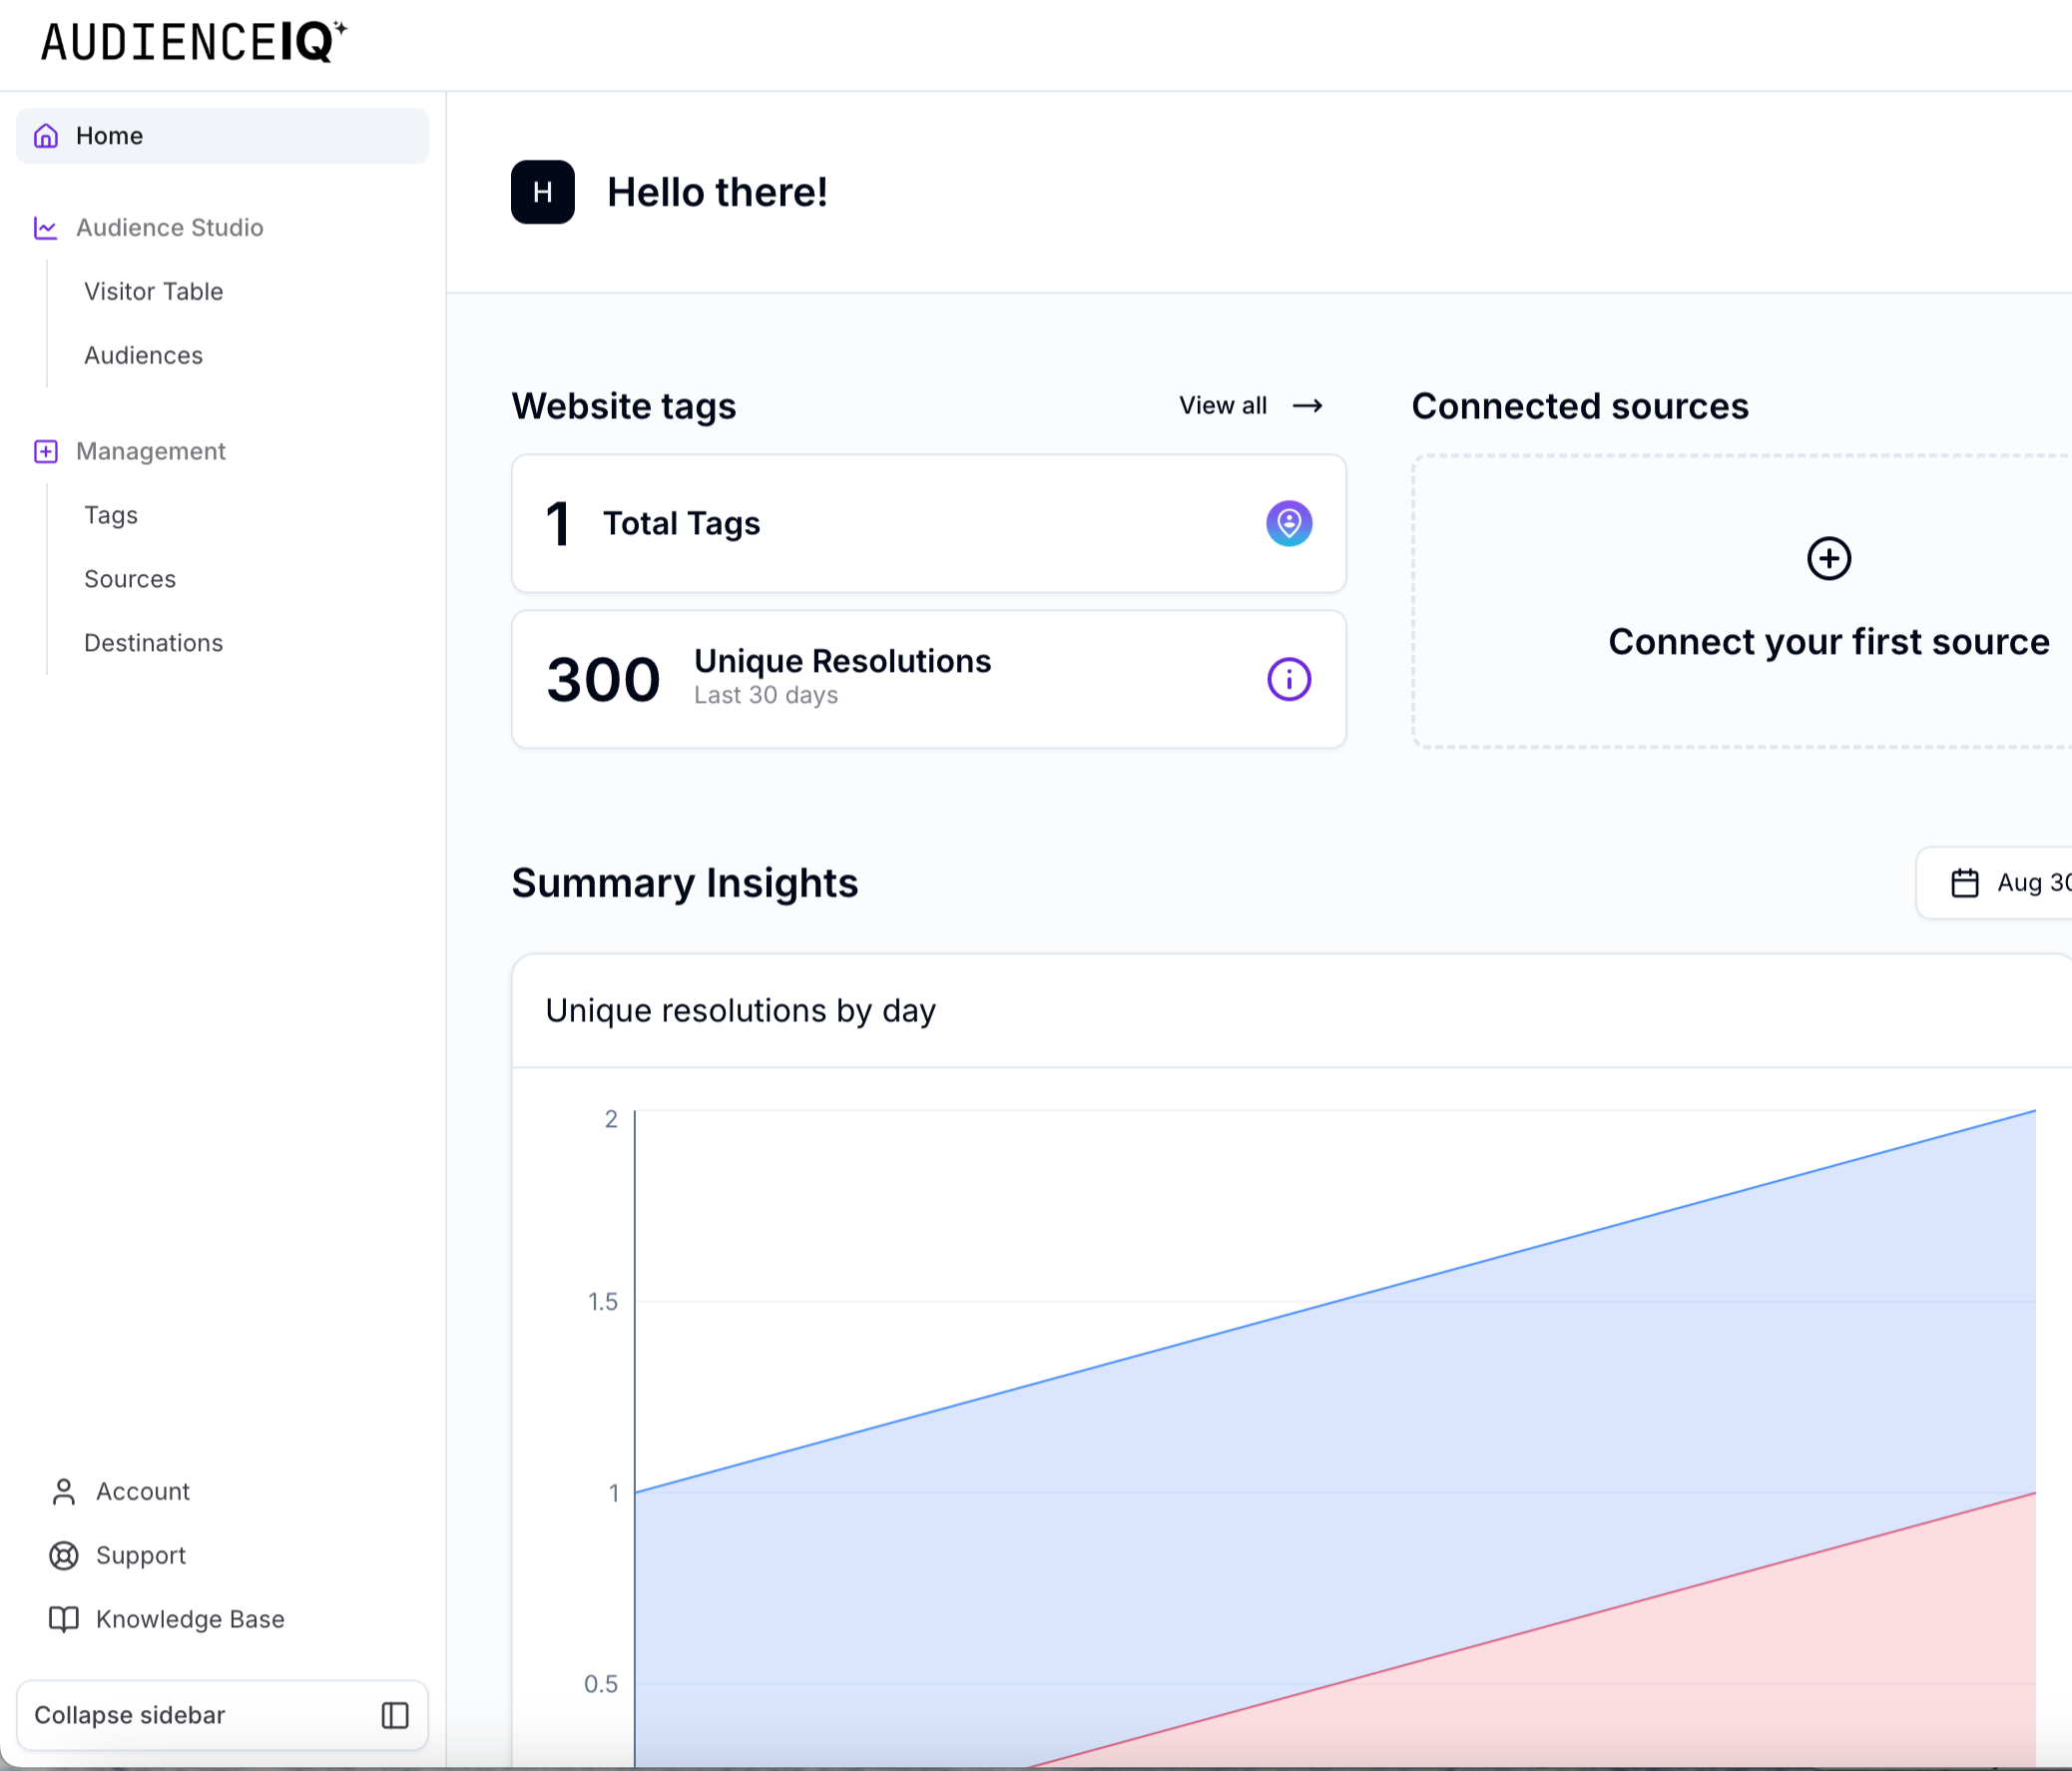The image size is (2072, 1771).
Task: Click the Total Tags location pin icon
Action: pyautogui.click(x=1288, y=523)
